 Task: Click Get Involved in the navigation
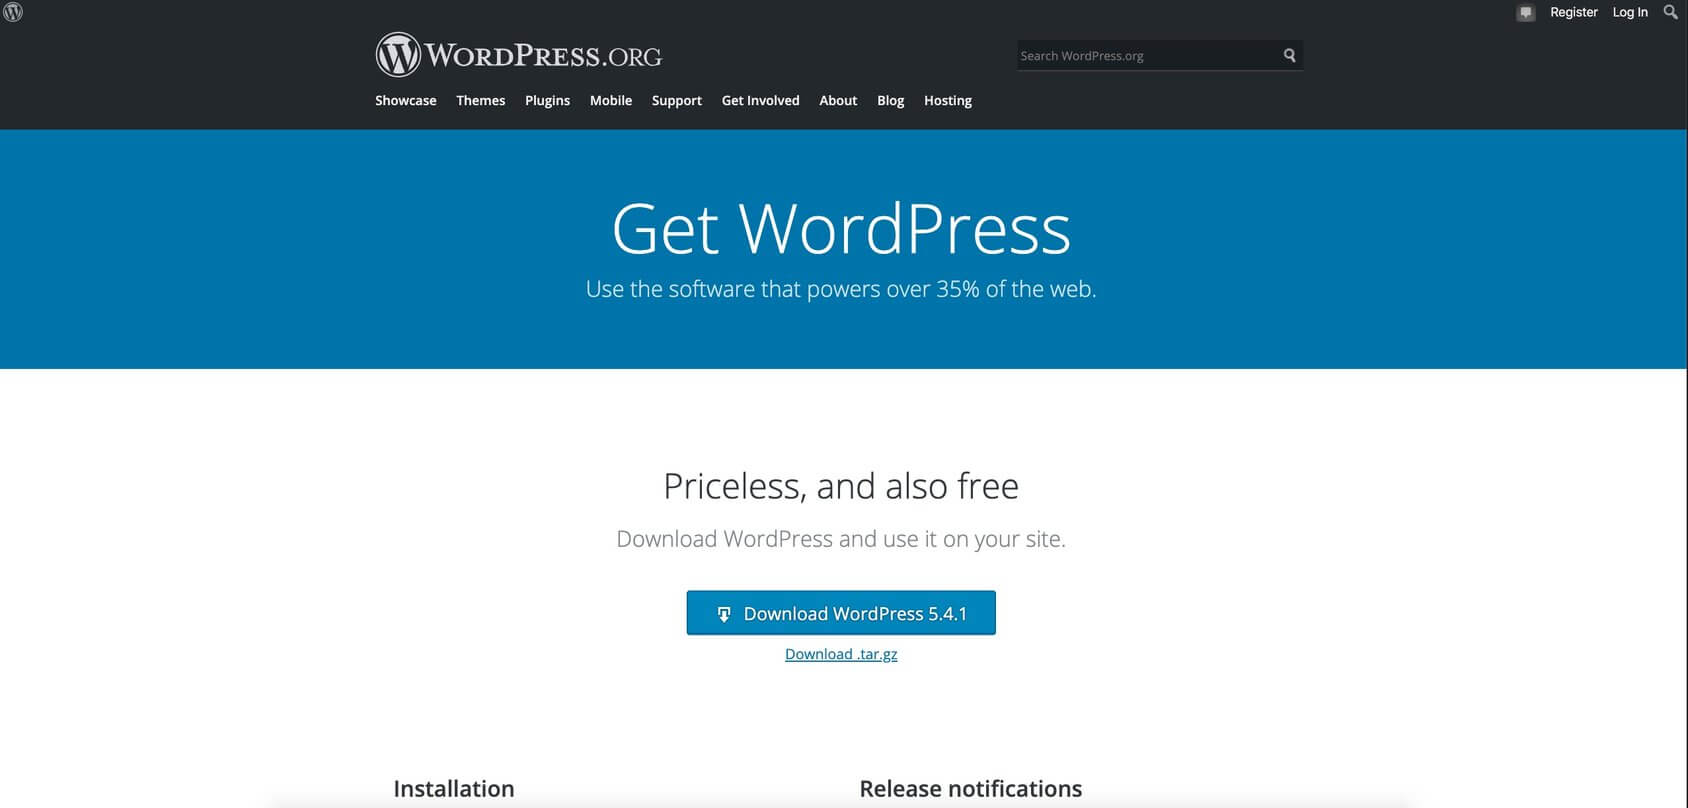tap(760, 100)
